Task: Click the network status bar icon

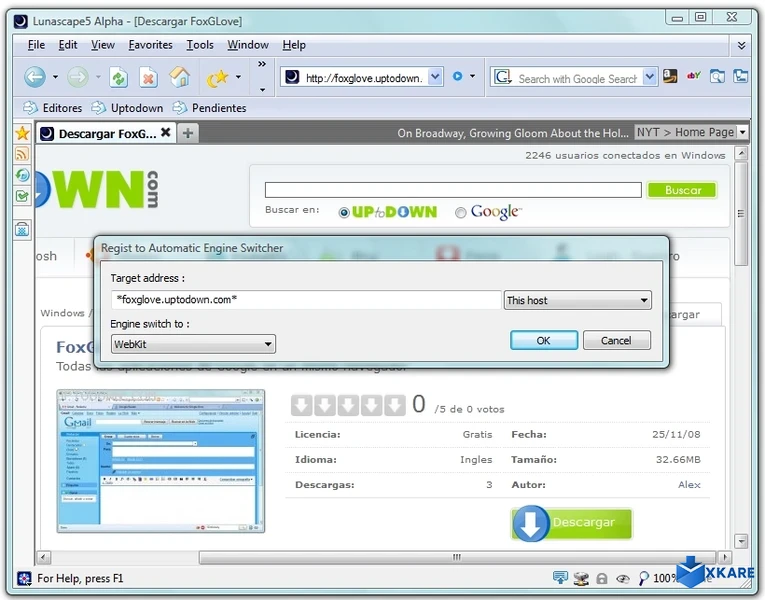Action: pyautogui.click(x=581, y=579)
